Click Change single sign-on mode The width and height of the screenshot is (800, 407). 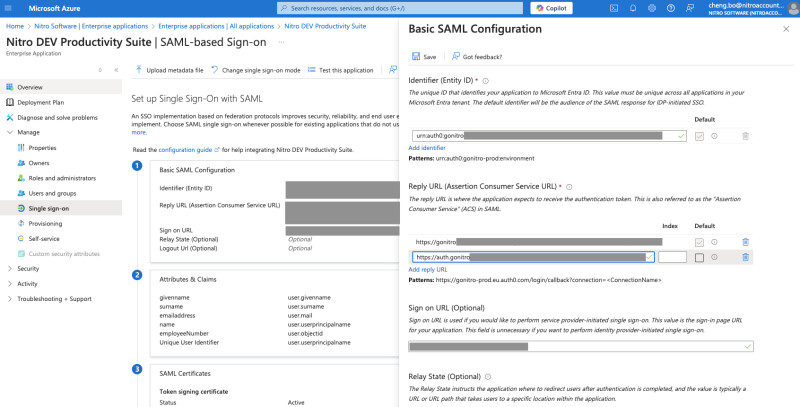(x=256, y=70)
